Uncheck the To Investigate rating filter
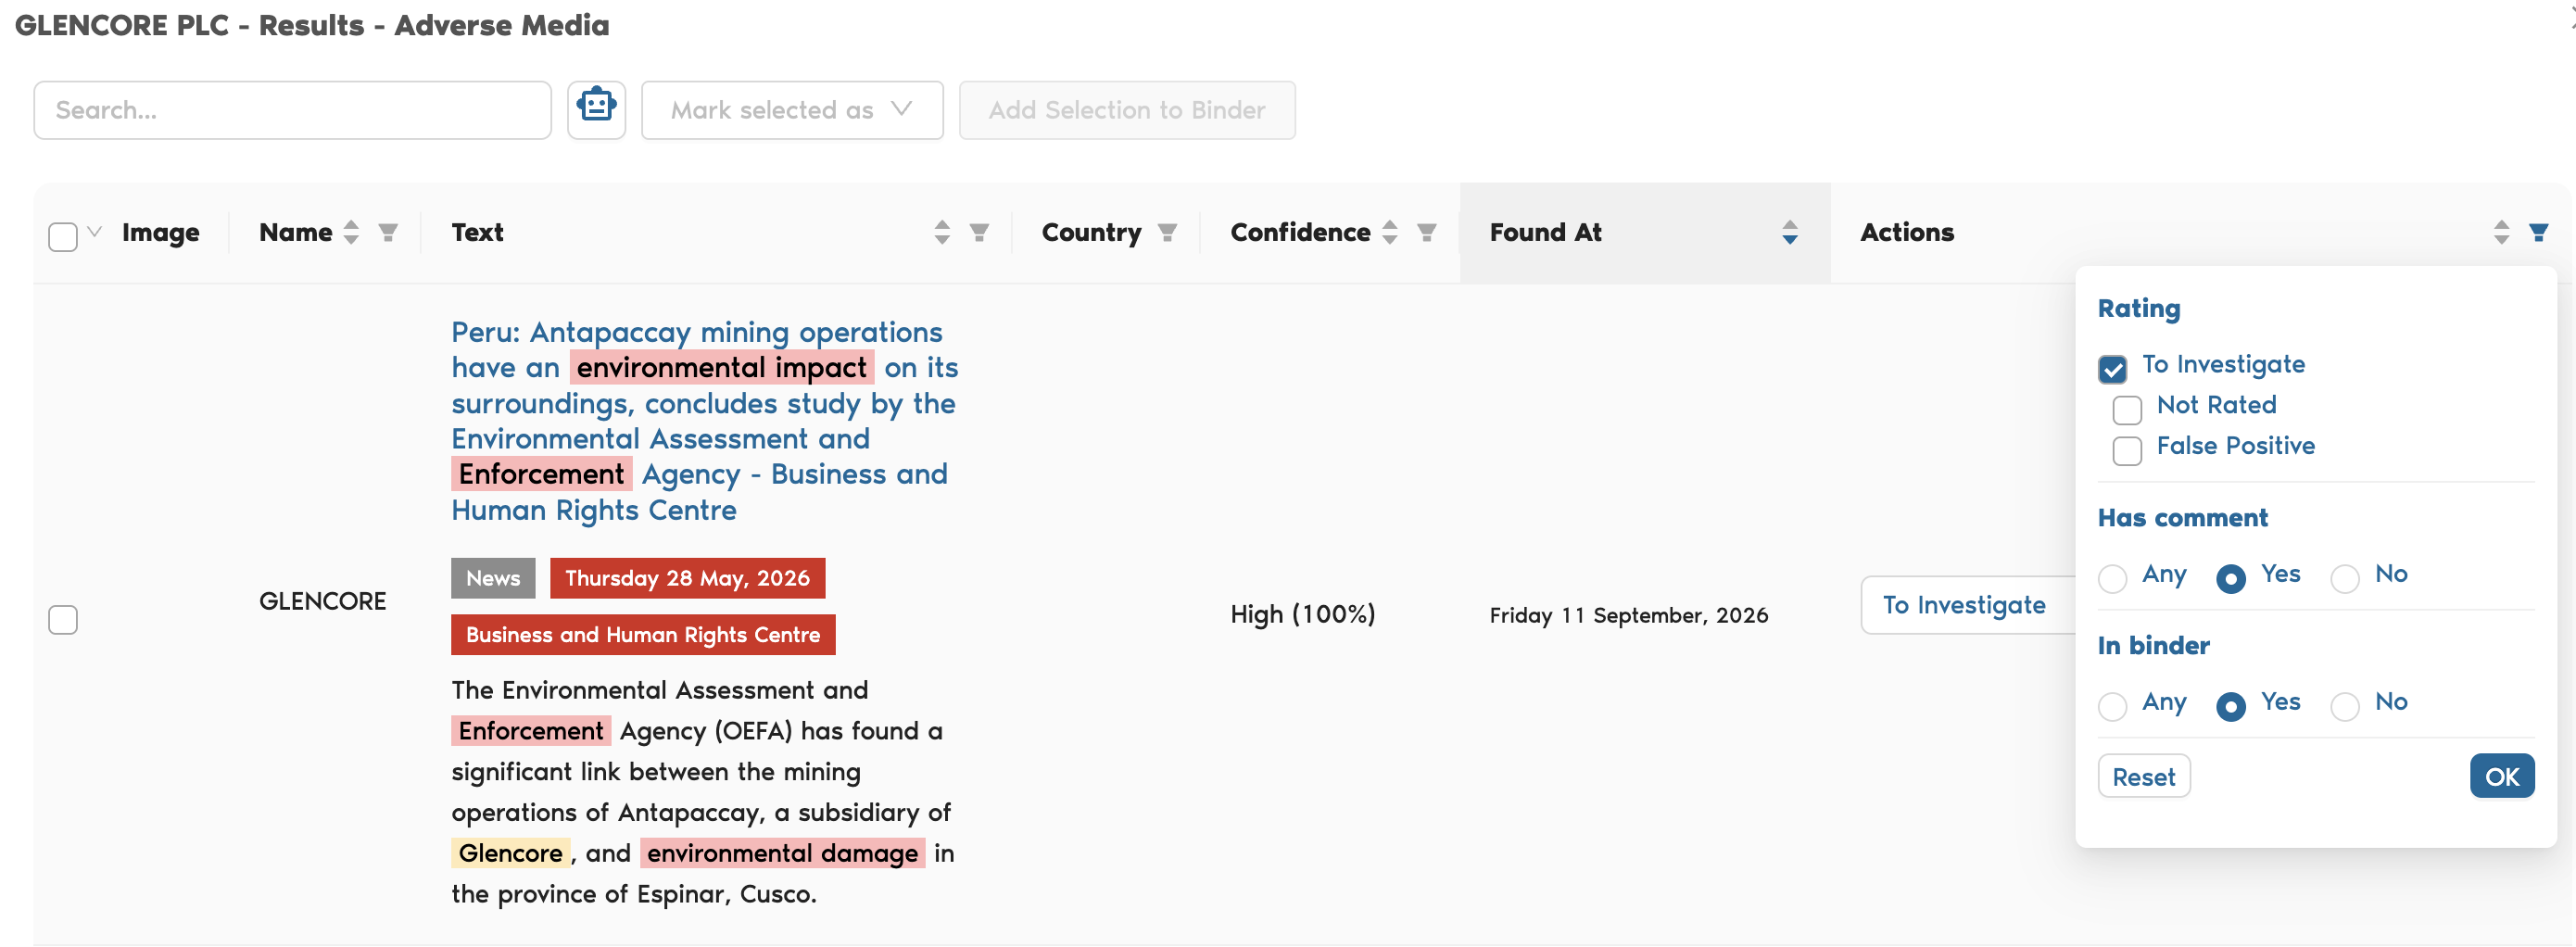This screenshot has height=947, width=2576. click(x=2112, y=369)
